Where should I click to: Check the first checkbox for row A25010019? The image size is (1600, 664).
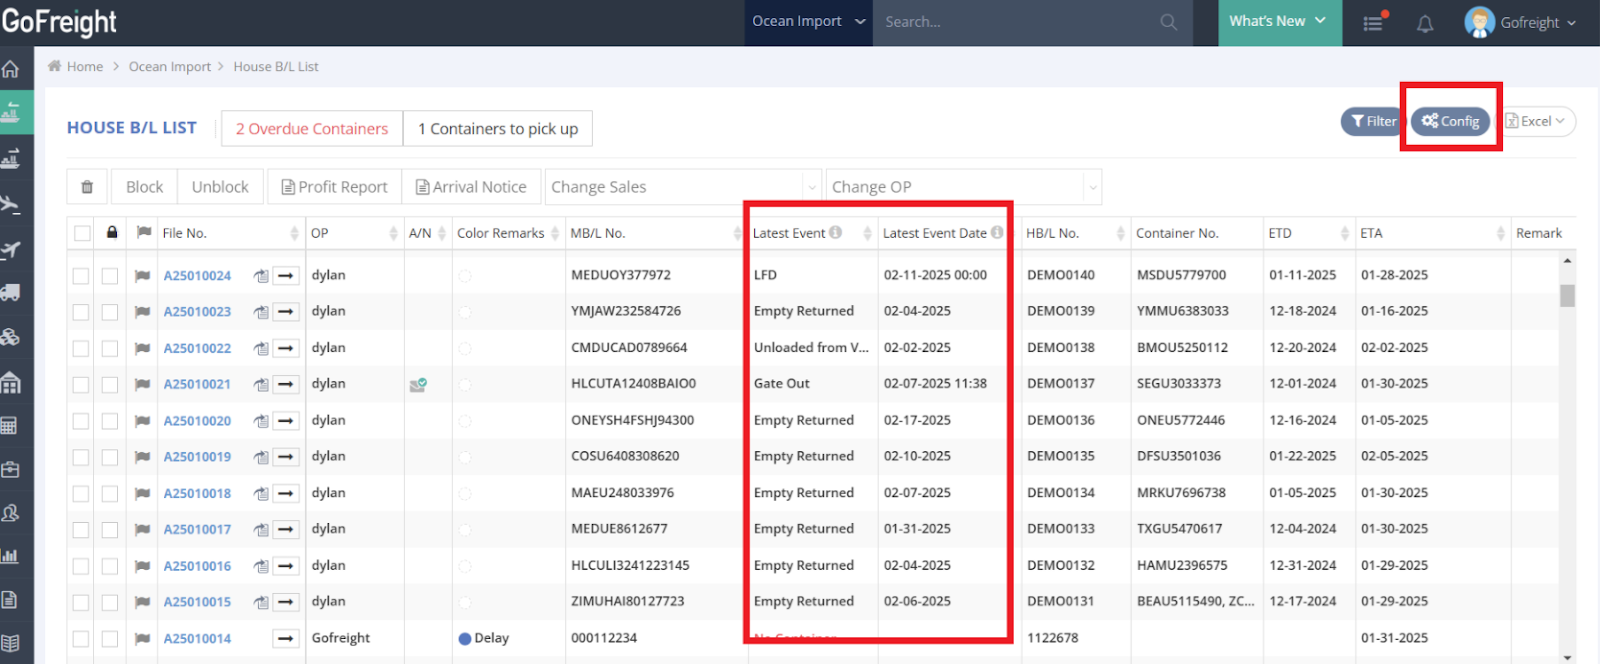pyautogui.click(x=81, y=457)
